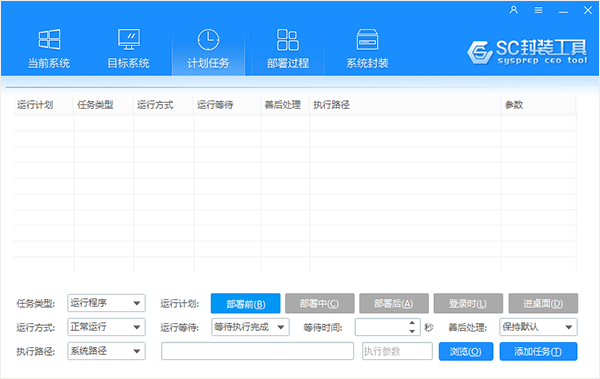This screenshot has height=379, width=600.
Task: Expand the 运行等待 dropdown
Action: [x=250, y=327]
